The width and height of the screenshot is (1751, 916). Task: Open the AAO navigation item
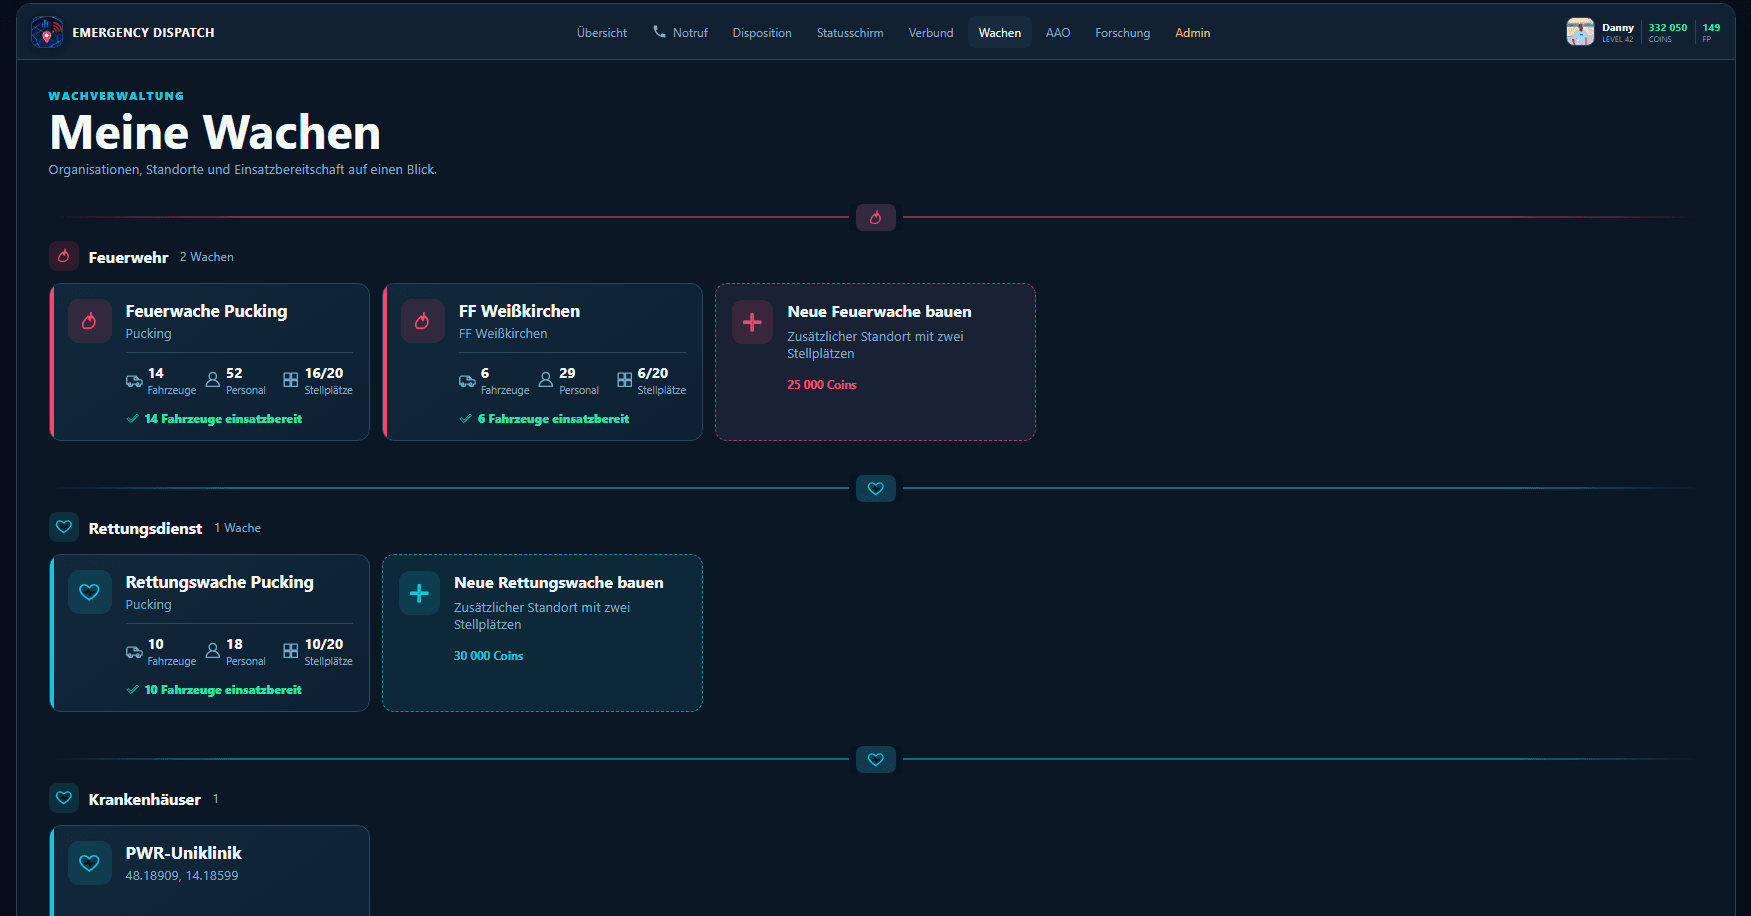pyautogui.click(x=1058, y=33)
